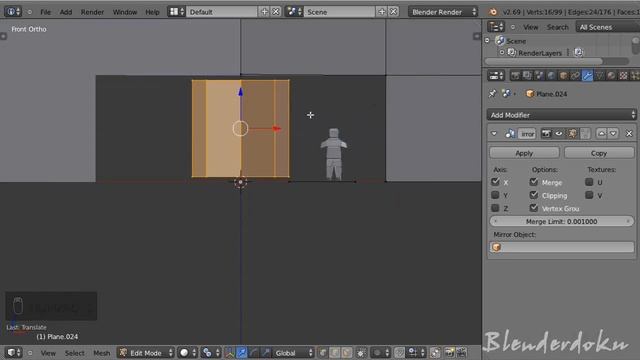Switch to edge select mode

point(335,352)
